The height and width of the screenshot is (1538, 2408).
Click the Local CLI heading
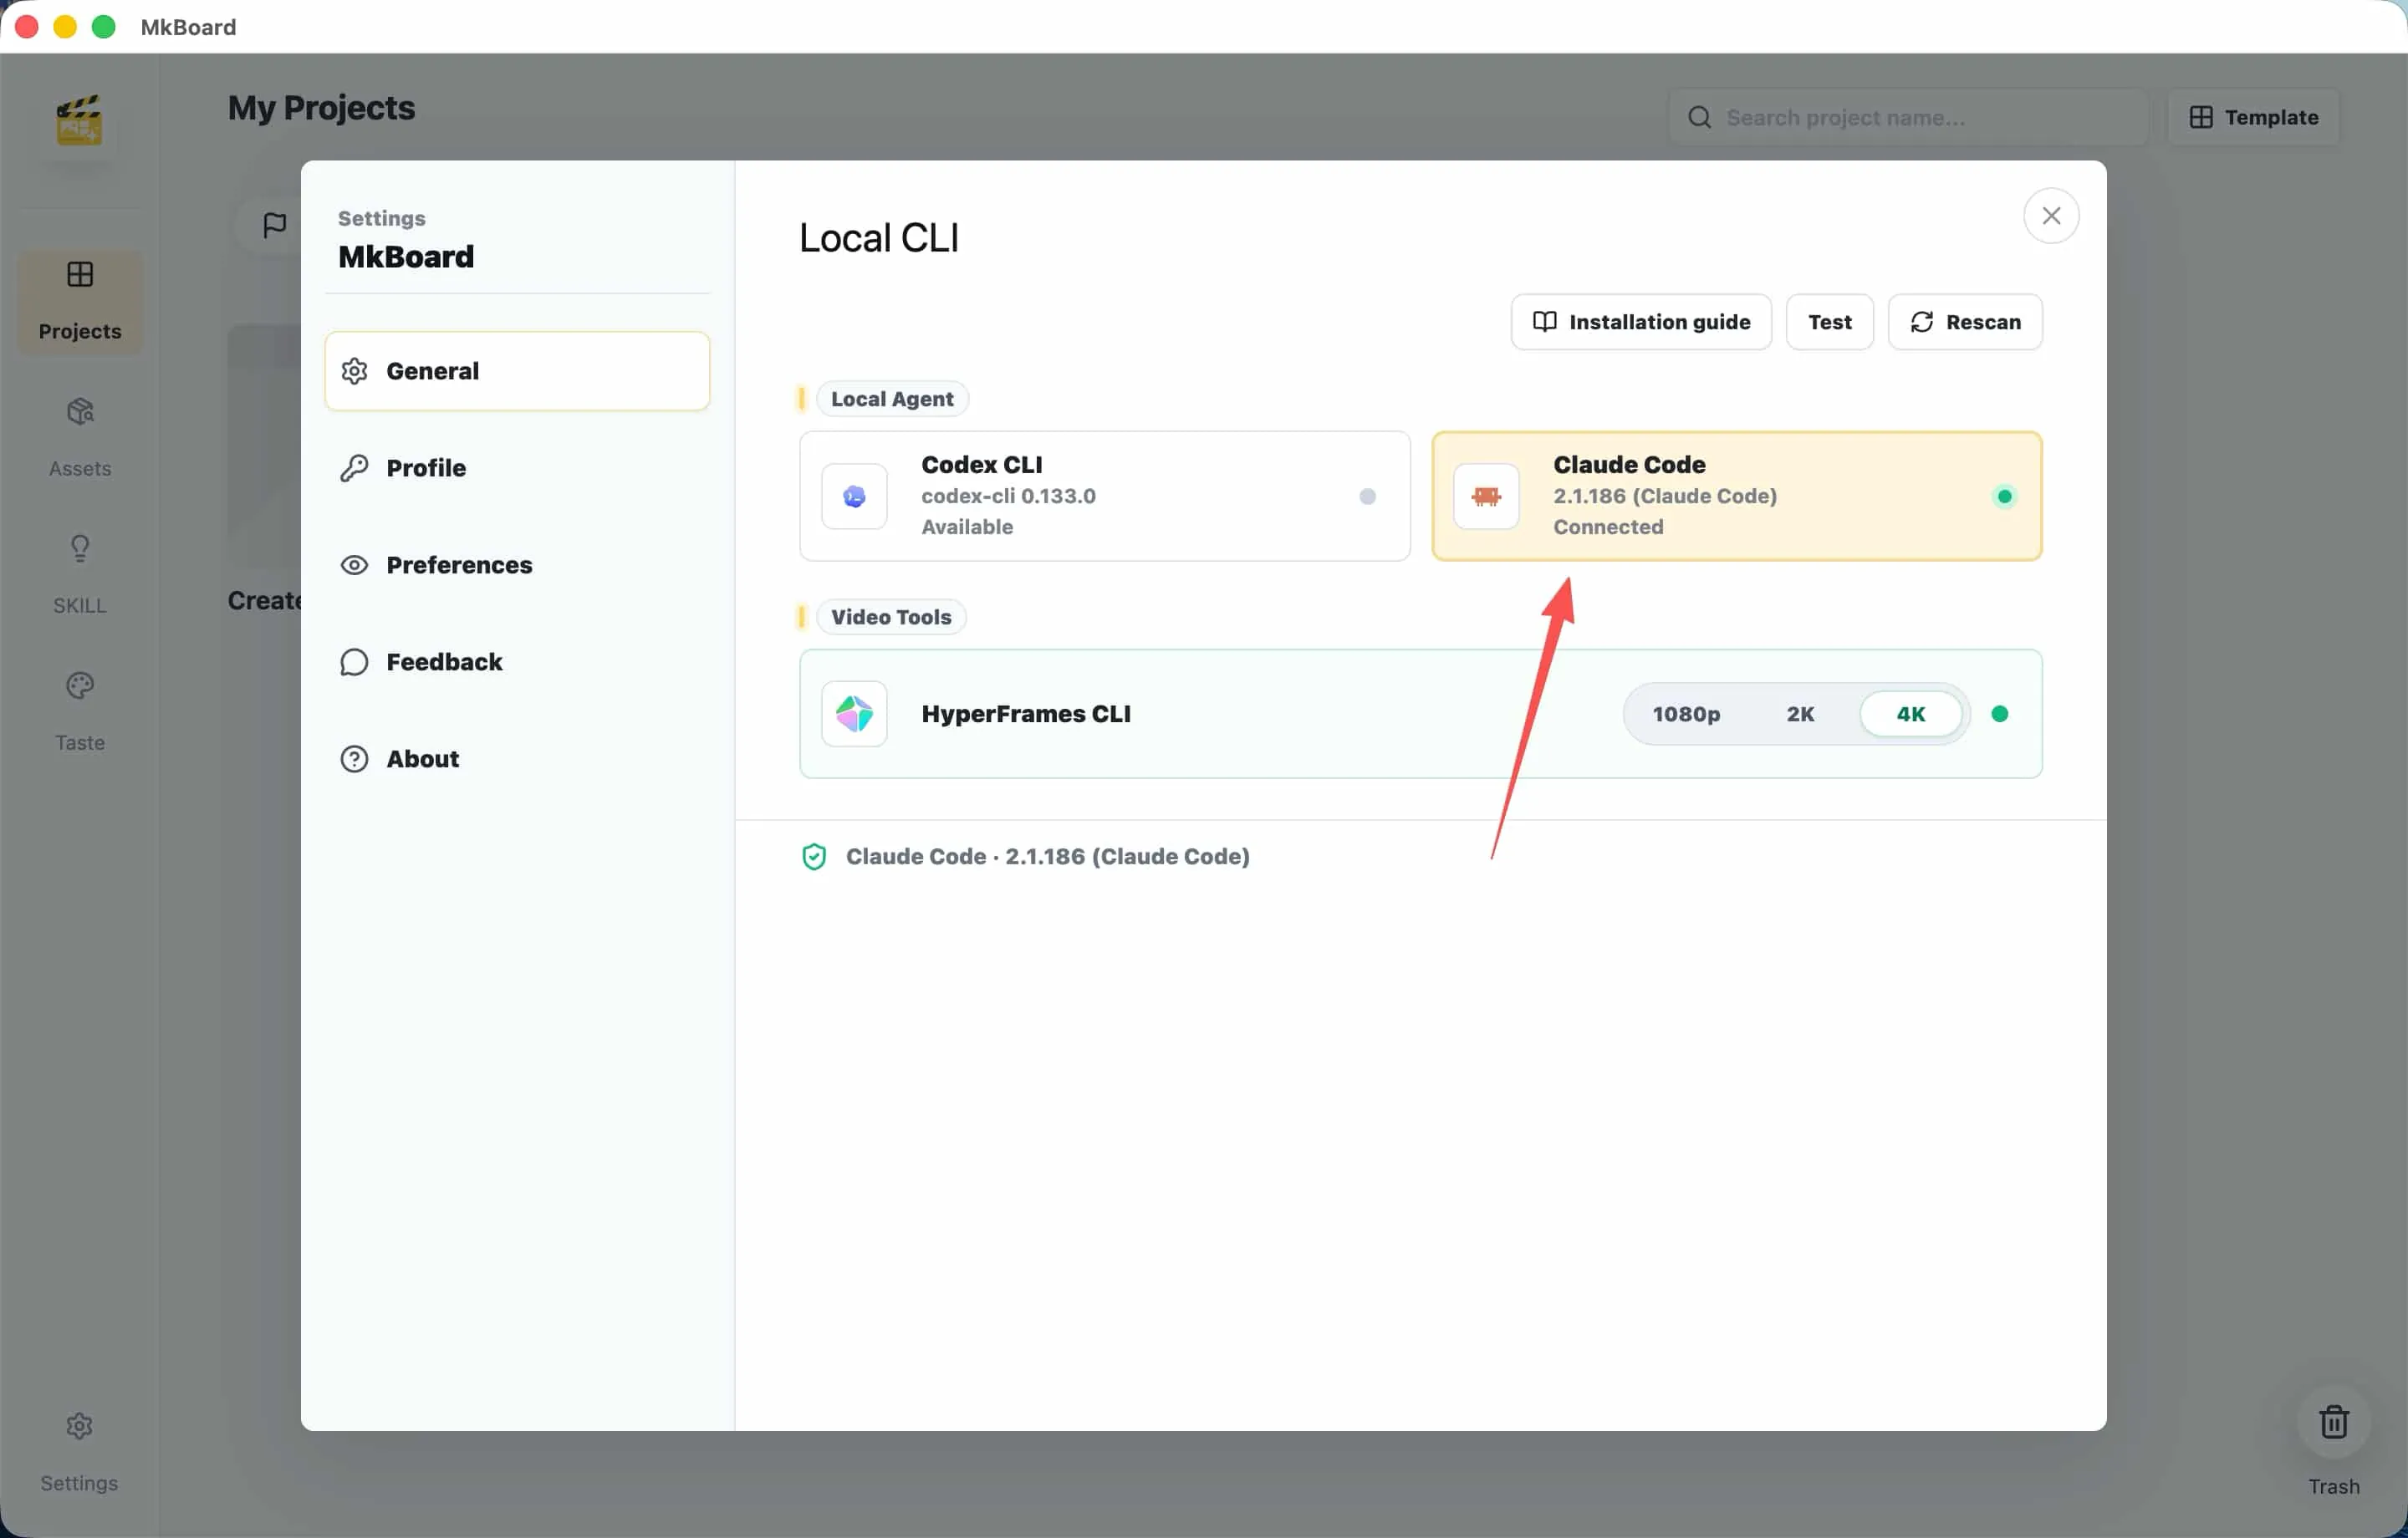click(878, 238)
